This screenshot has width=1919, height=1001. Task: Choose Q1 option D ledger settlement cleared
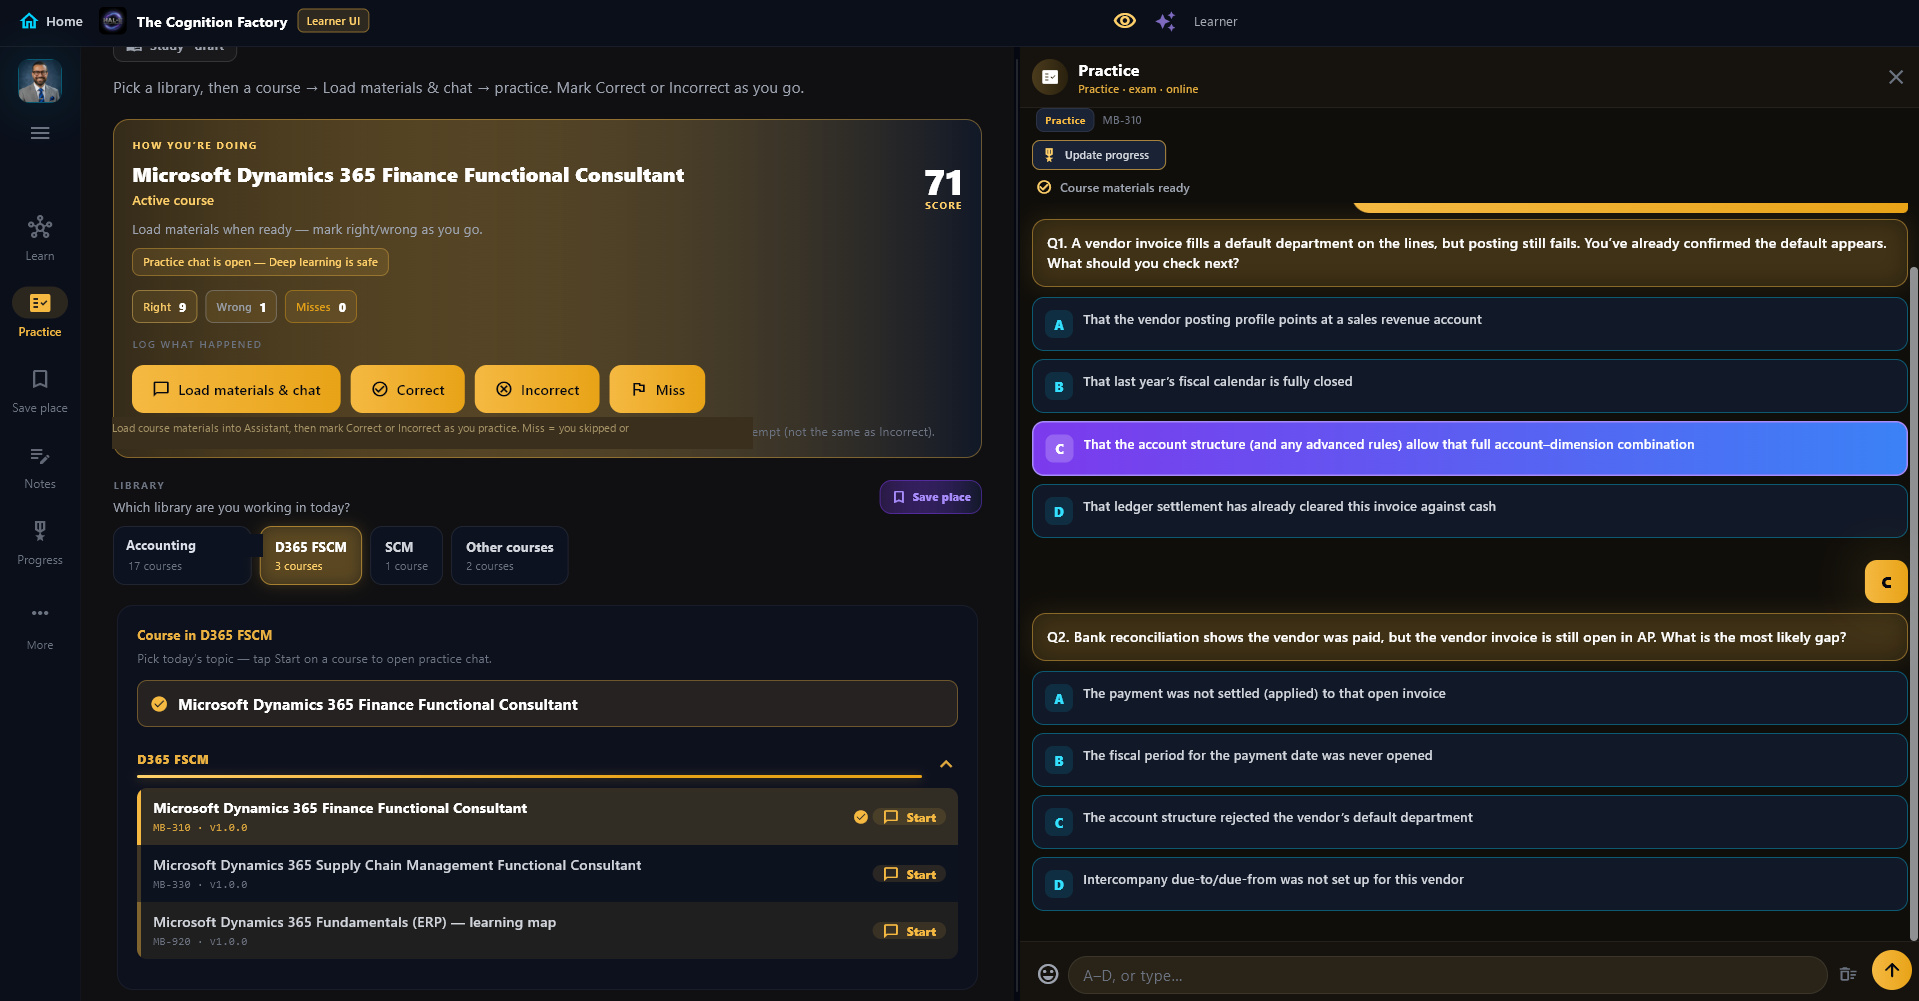[1469, 511]
